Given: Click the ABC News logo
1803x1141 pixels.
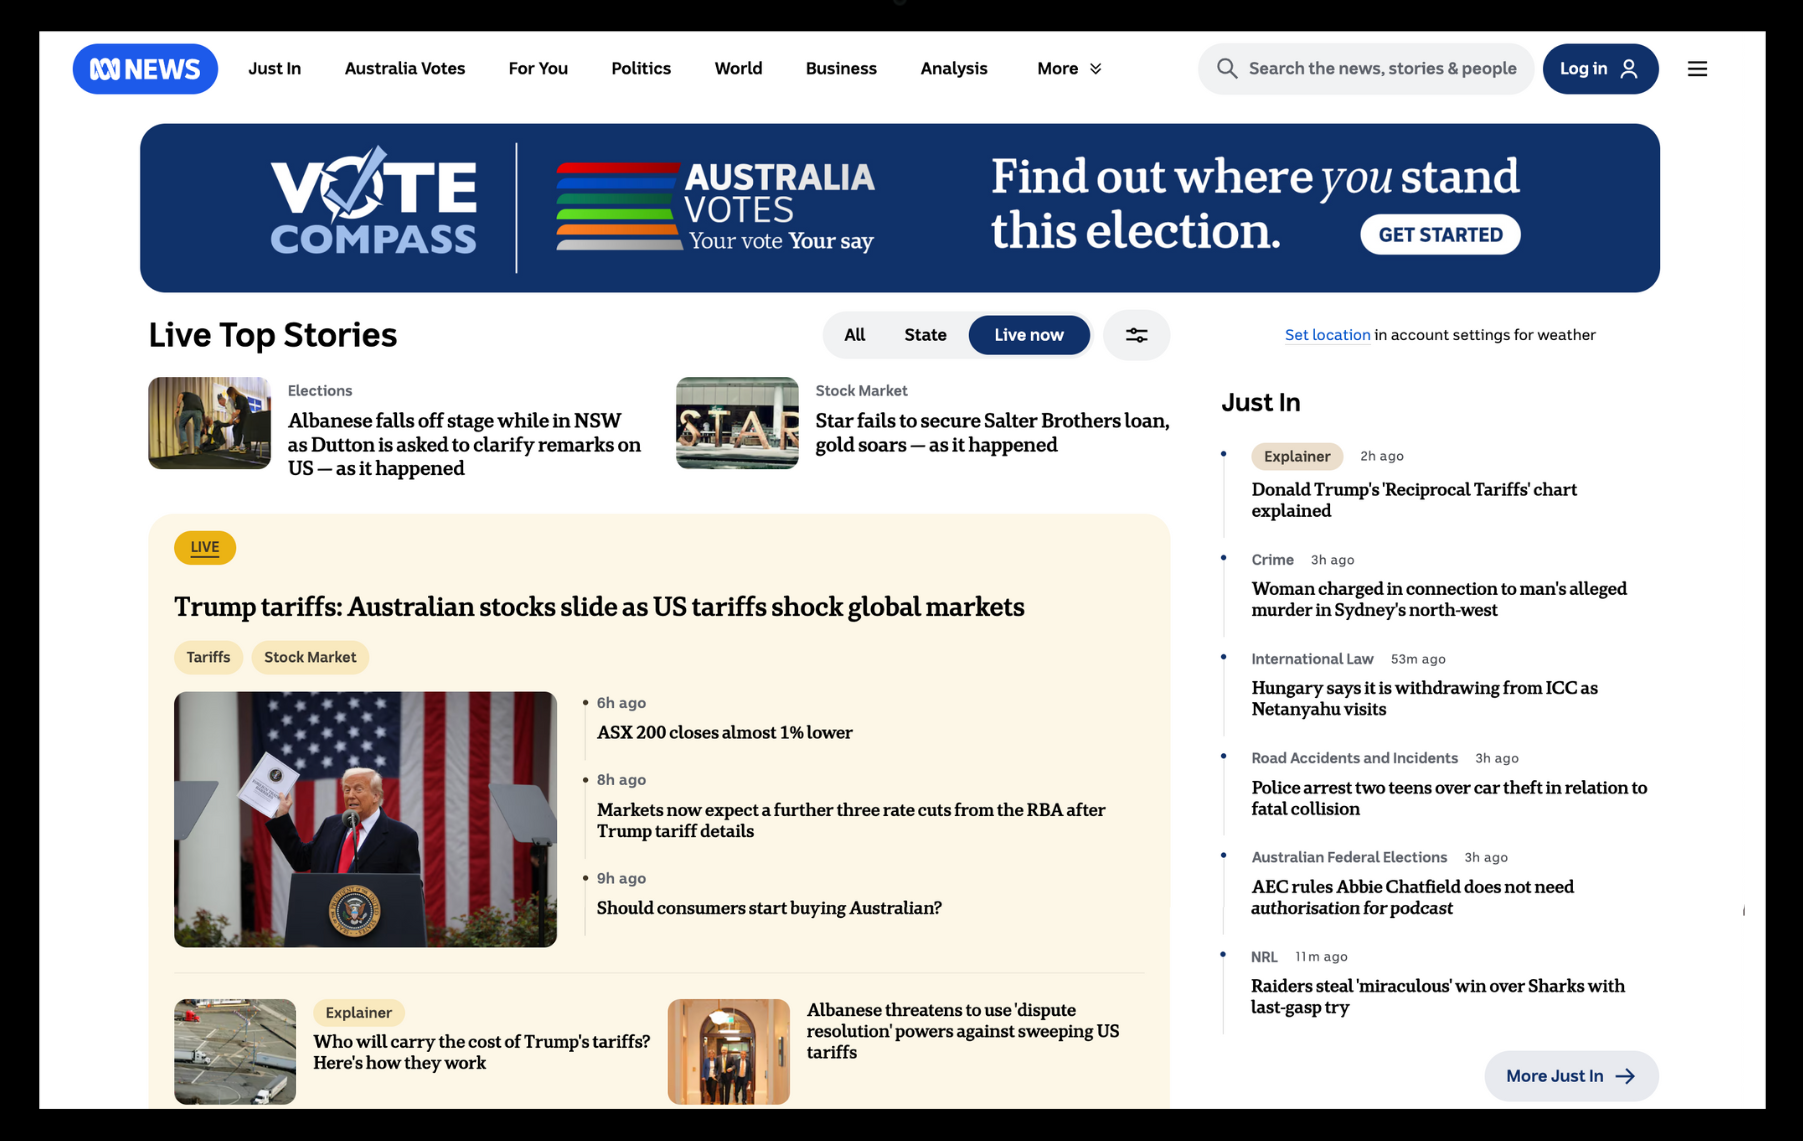Looking at the screenshot, I should point(145,69).
